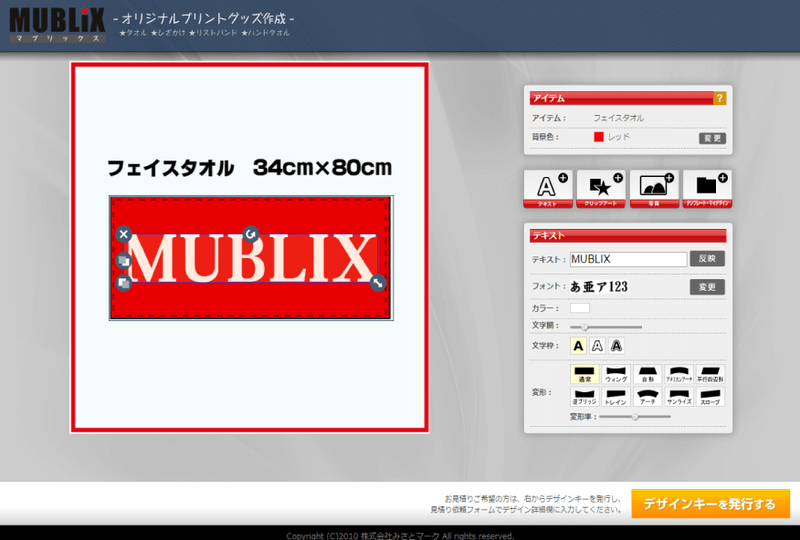
Task: Bring the selected text layer forward
Action: [123, 261]
